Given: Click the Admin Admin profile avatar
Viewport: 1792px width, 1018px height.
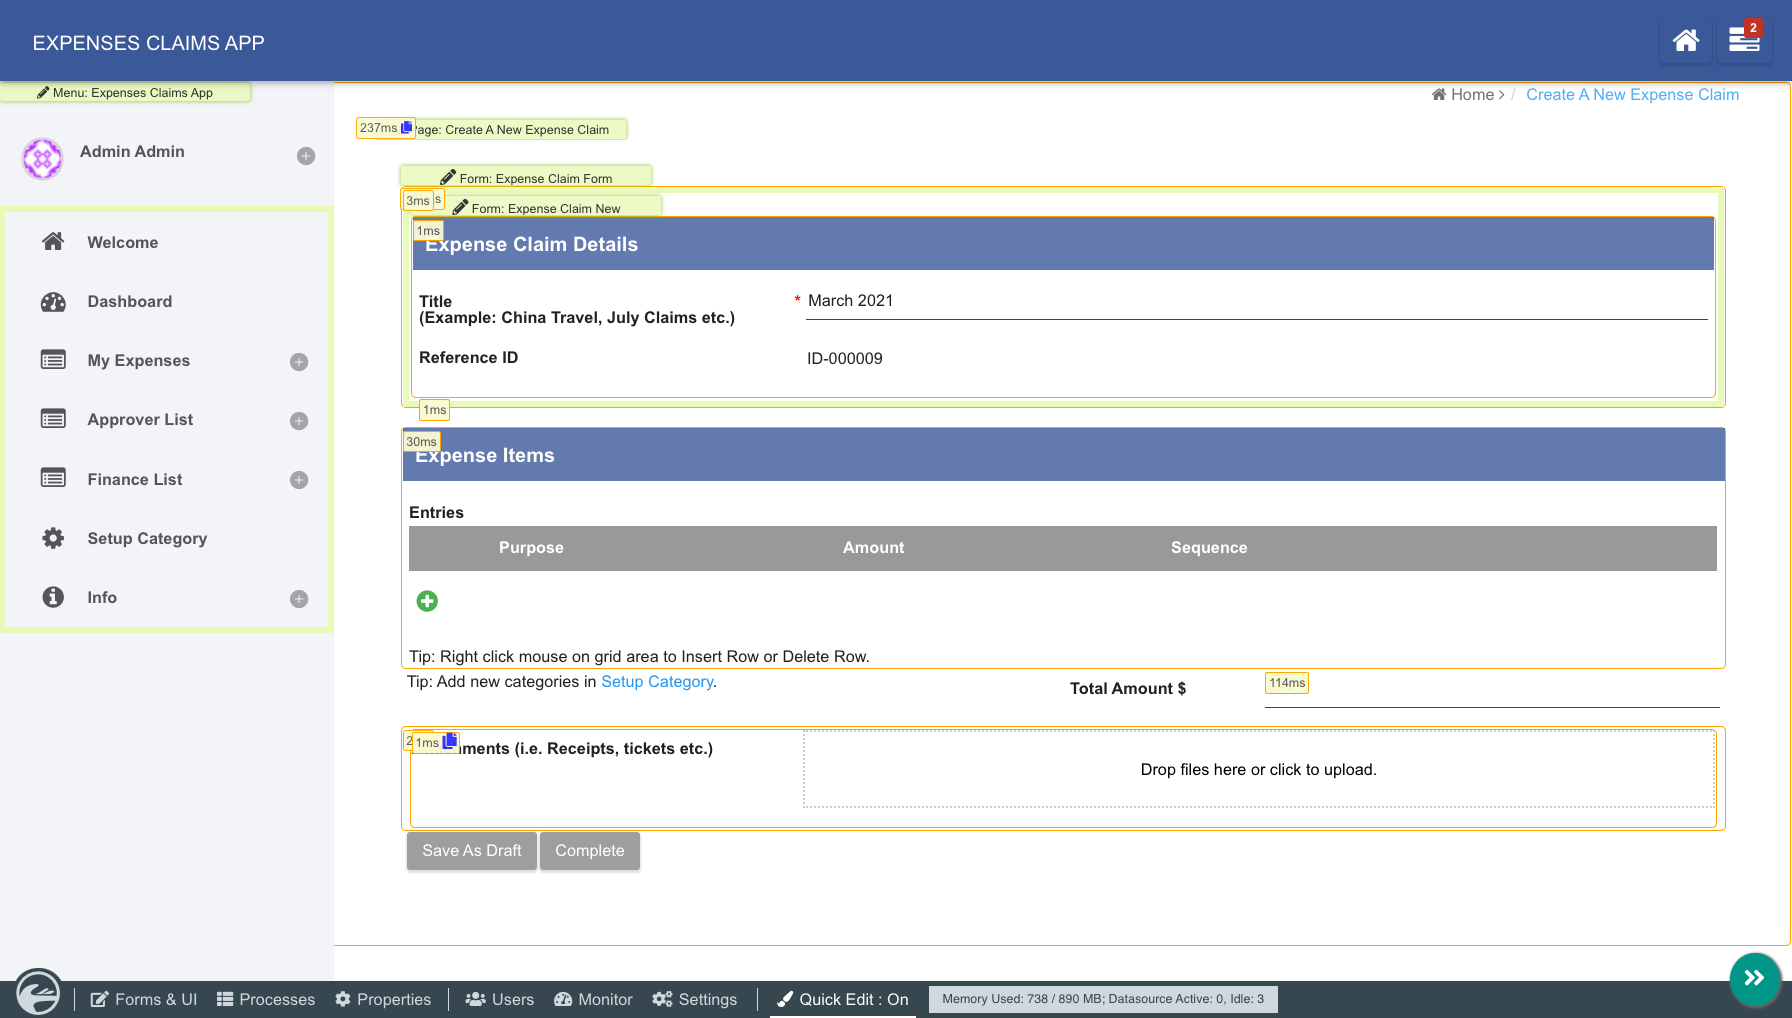Looking at the screenshot, I should pos(43,158).
